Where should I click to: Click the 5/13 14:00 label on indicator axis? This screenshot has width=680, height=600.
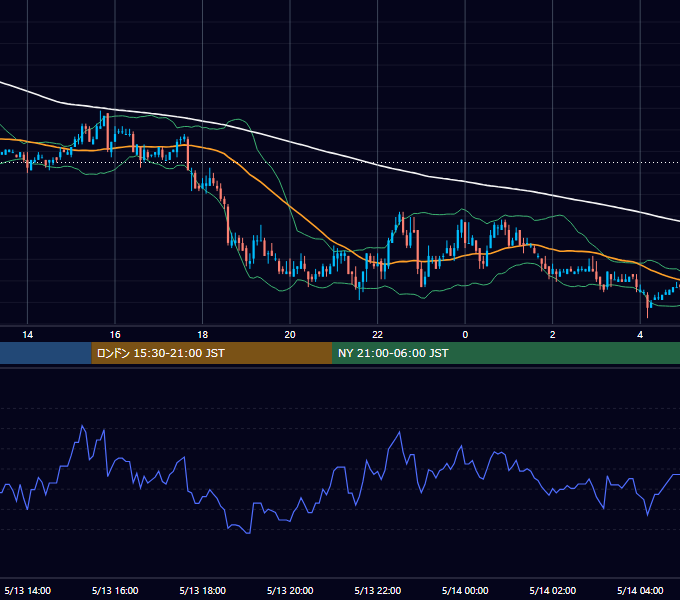click(x=27, y=590)
